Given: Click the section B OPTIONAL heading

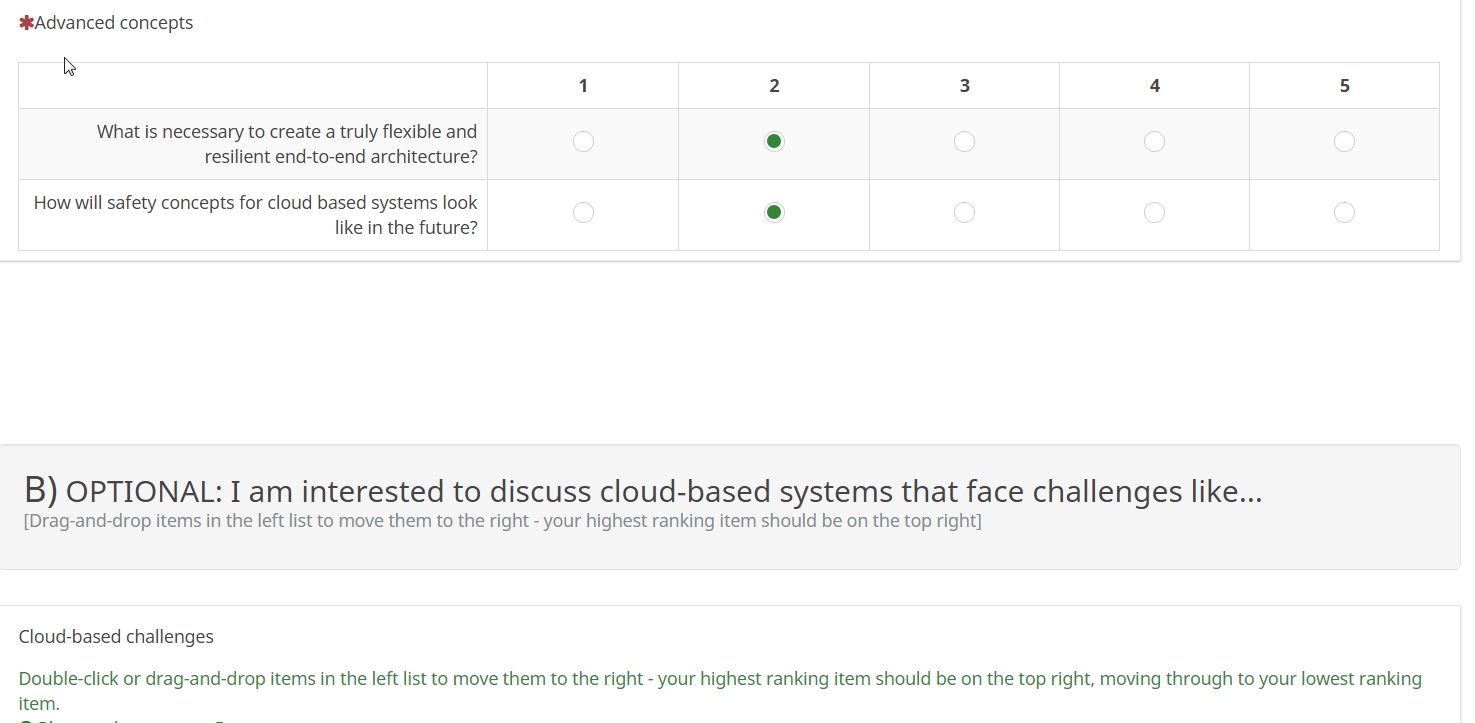Looking at the screenshot, I should tap(643, 491).
